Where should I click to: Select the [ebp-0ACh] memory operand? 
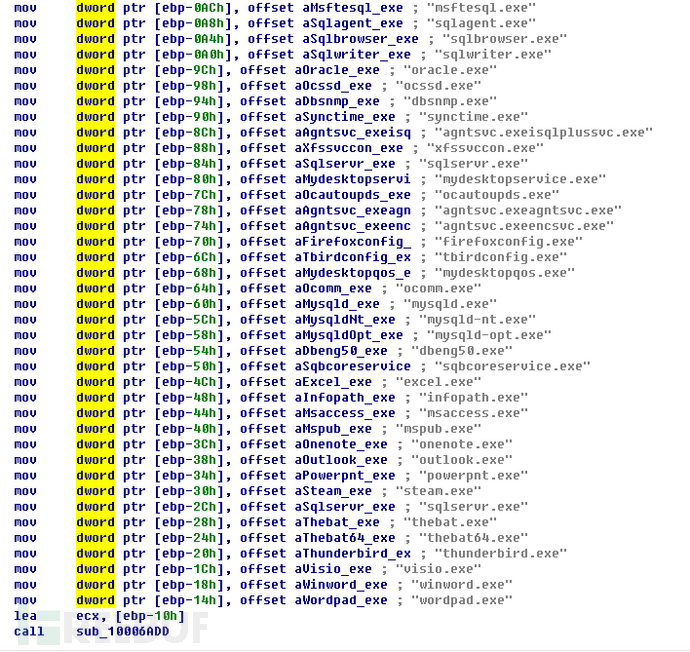click(x=194, y=8)
